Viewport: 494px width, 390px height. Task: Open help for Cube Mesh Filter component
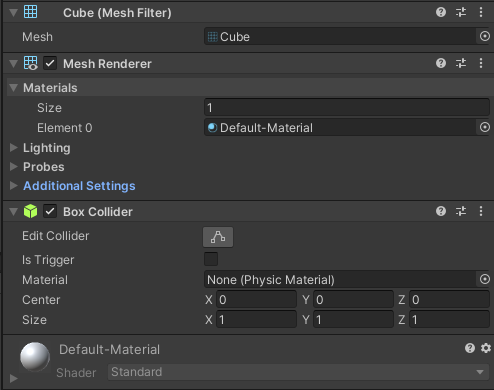point(441,13)
